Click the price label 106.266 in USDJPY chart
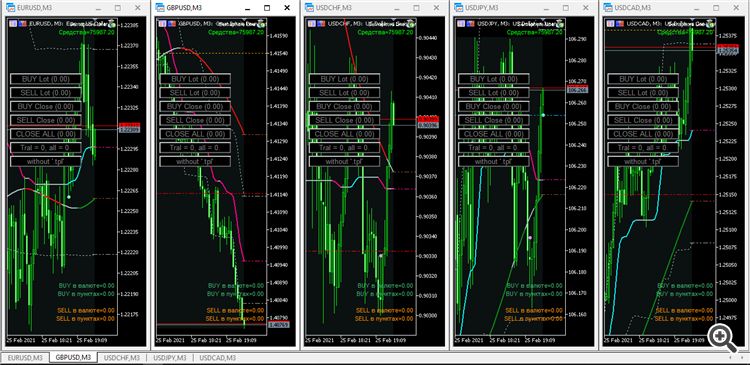 tap(576, 89)
